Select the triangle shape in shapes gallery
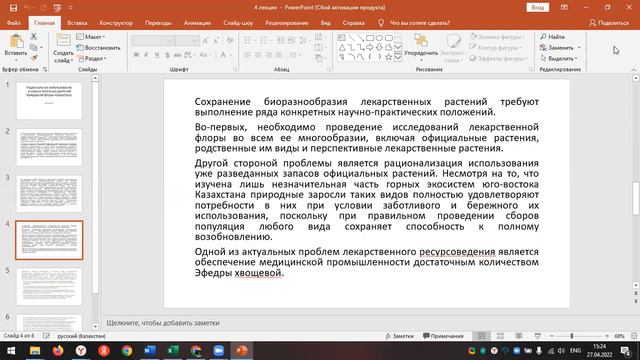This screenshot has width=640, height=360. (342, 47)
